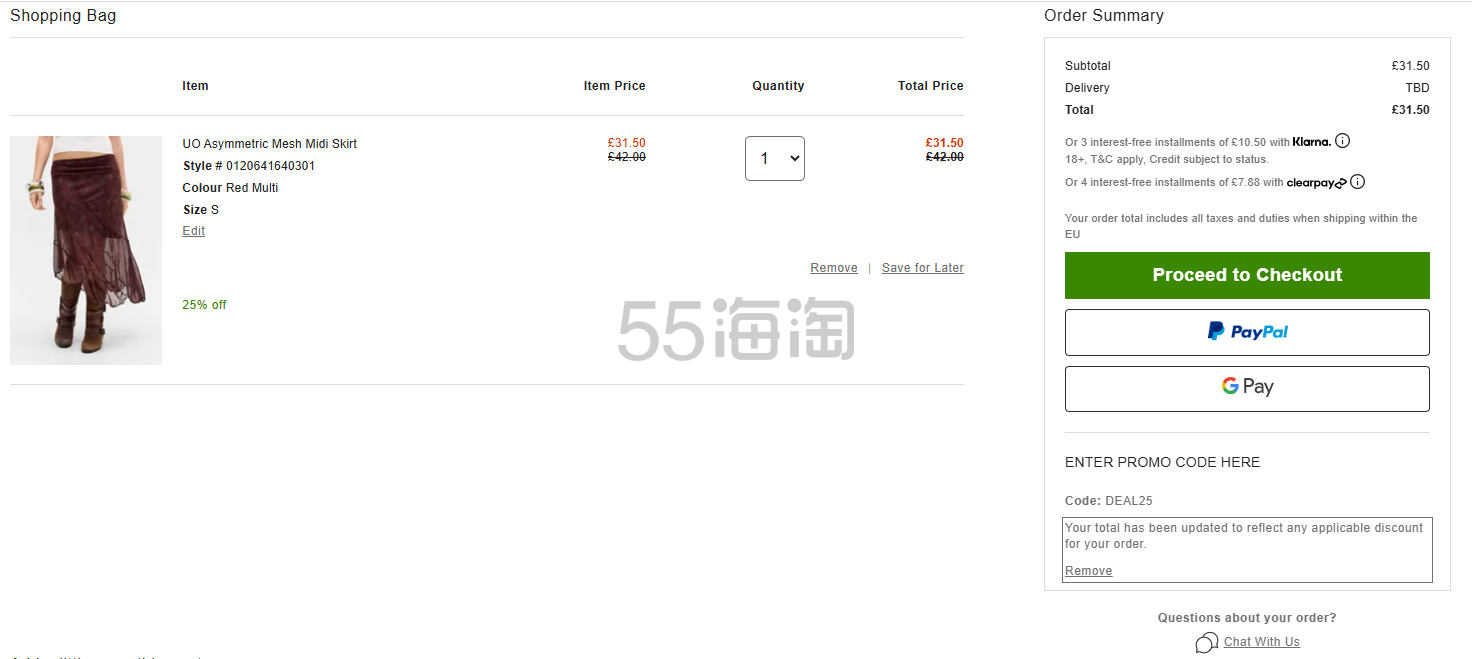This screenshot has width=1472, height=659.
Task: Select Save for Later for the skirt
Action: point(922,268)
